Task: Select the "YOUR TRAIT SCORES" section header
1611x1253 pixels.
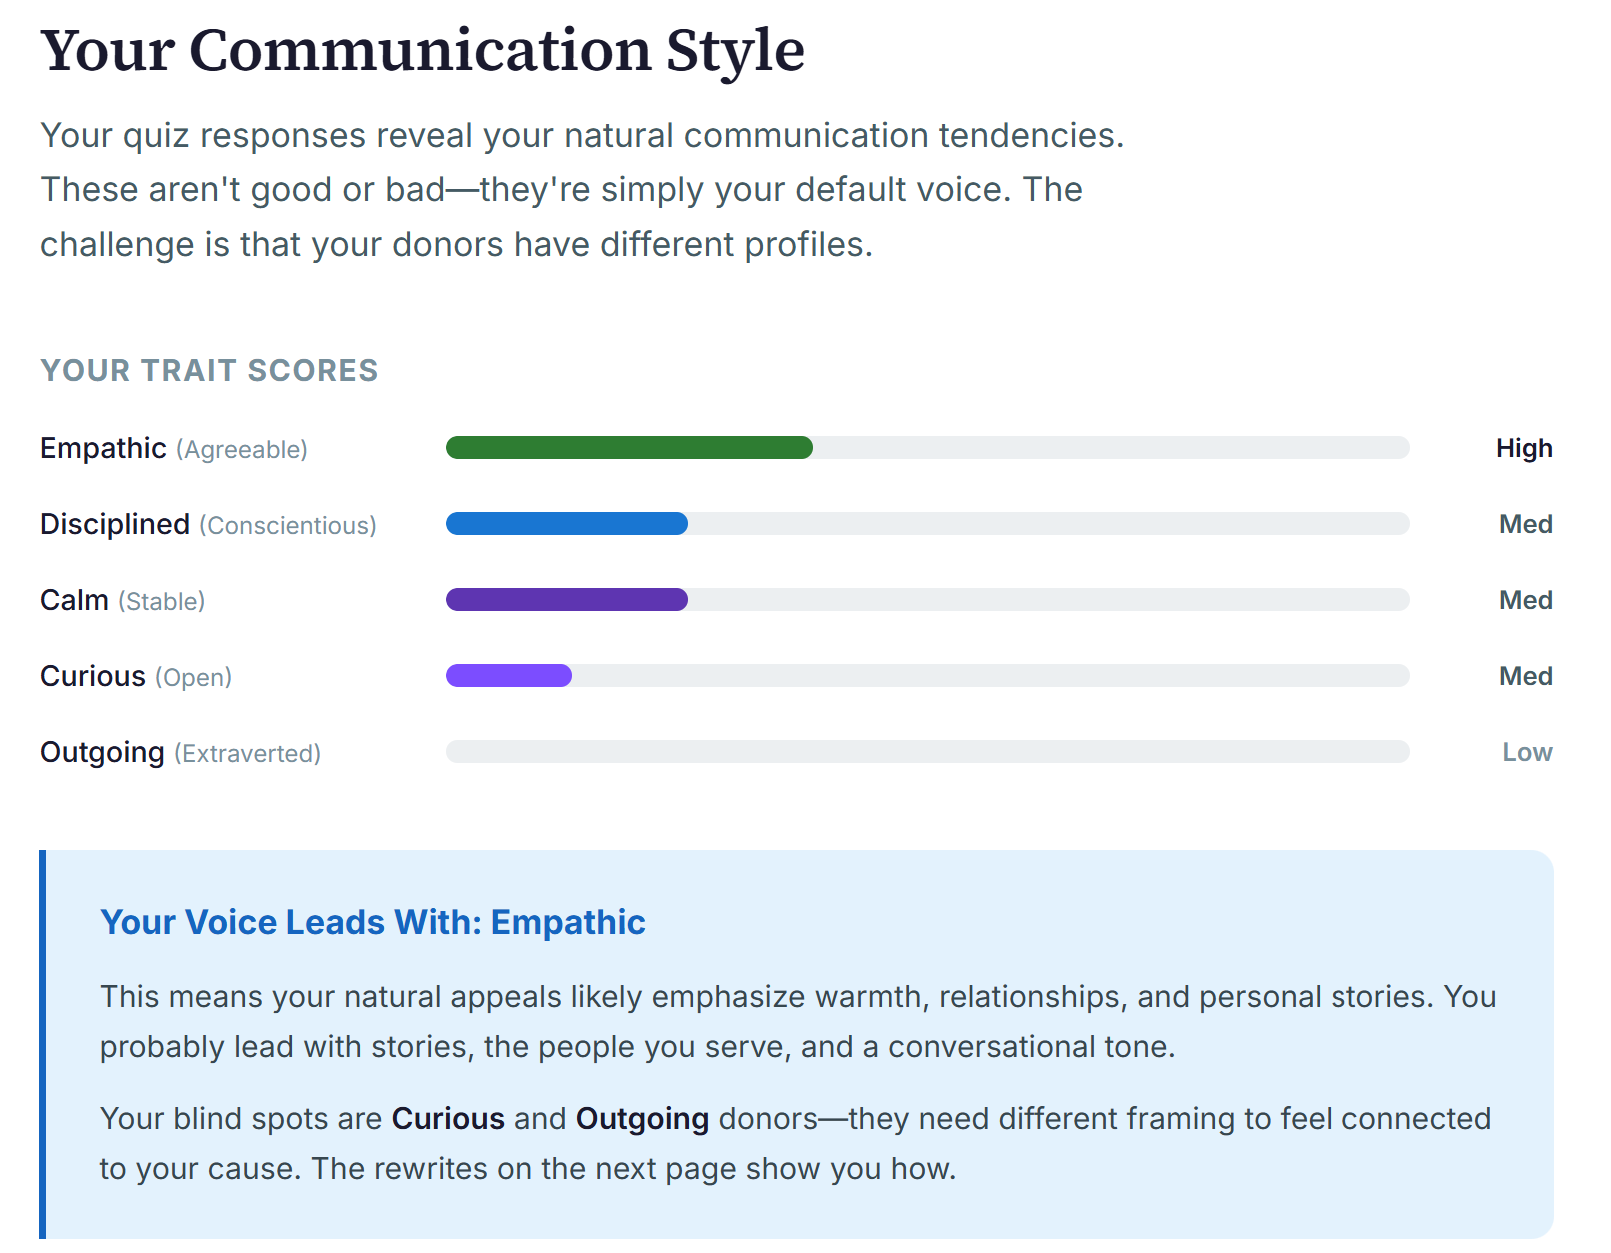Action: tap(209, 371)
